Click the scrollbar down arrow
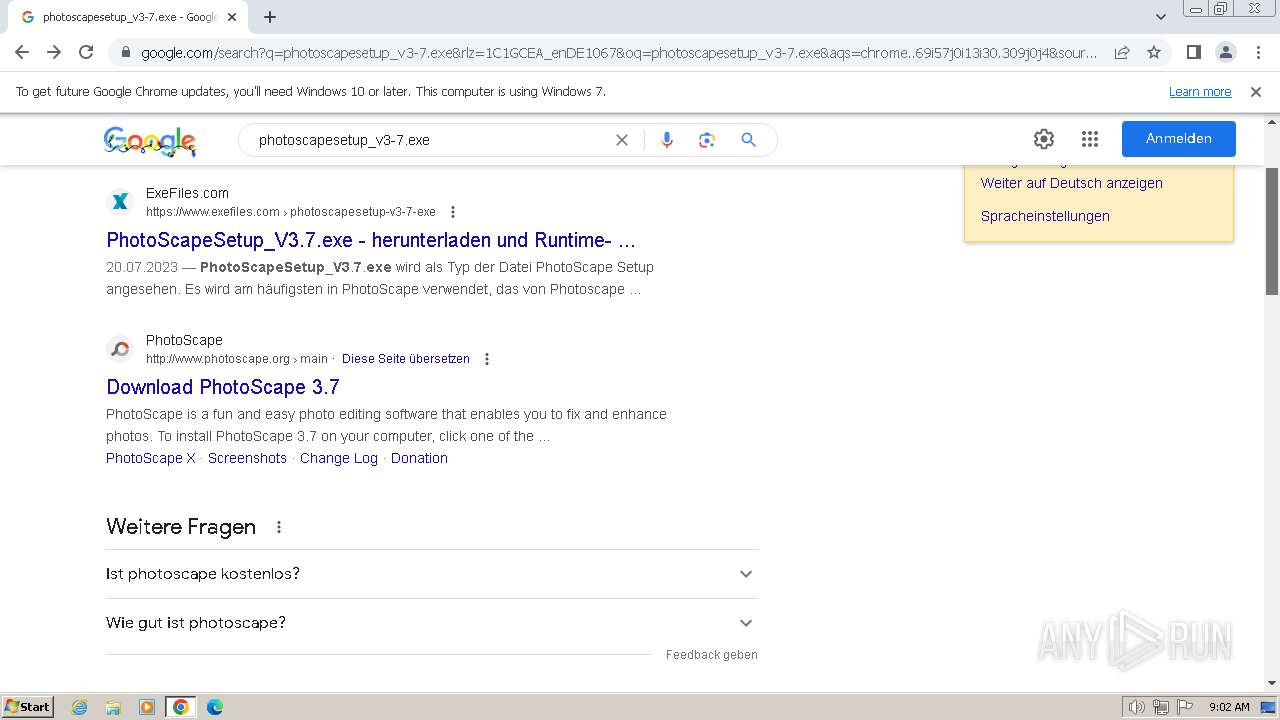This screenshot has width=1280, height=720. 1271,683
